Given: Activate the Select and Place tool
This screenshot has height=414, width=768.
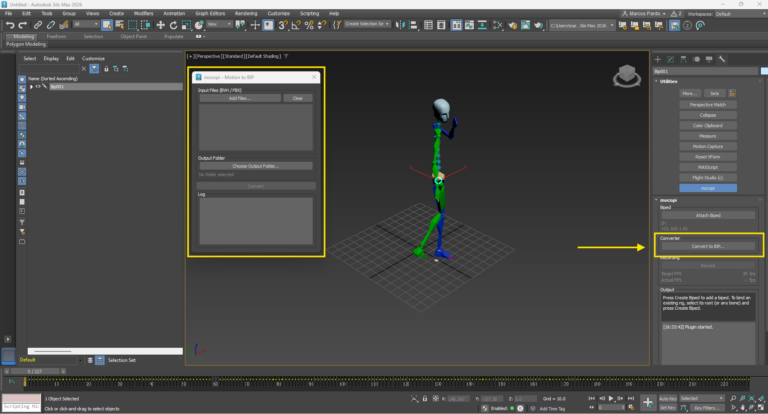Looking at the screenshot, I should coord(199,25).
